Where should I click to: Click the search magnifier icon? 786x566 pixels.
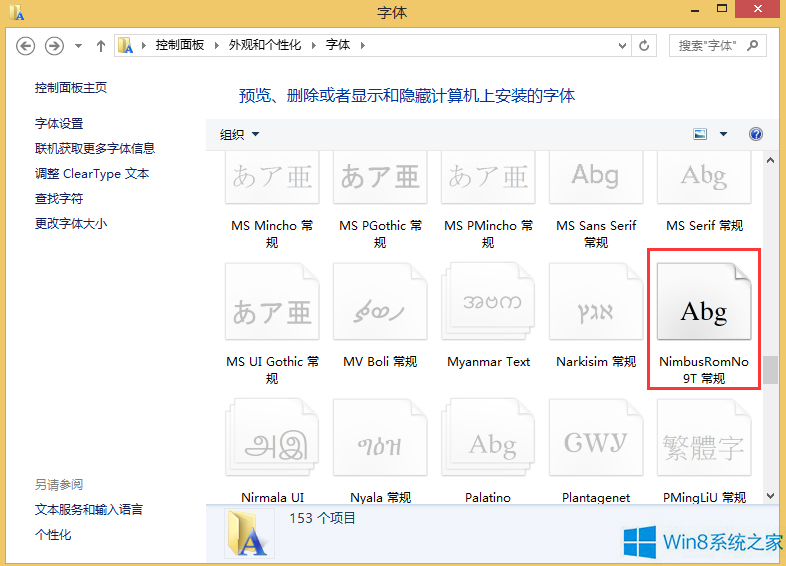752,46
